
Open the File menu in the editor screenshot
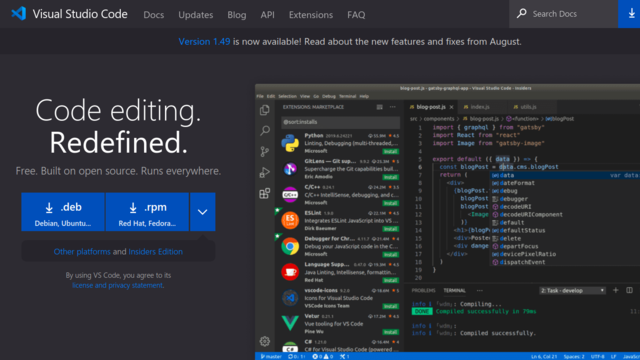click(260, 96)
